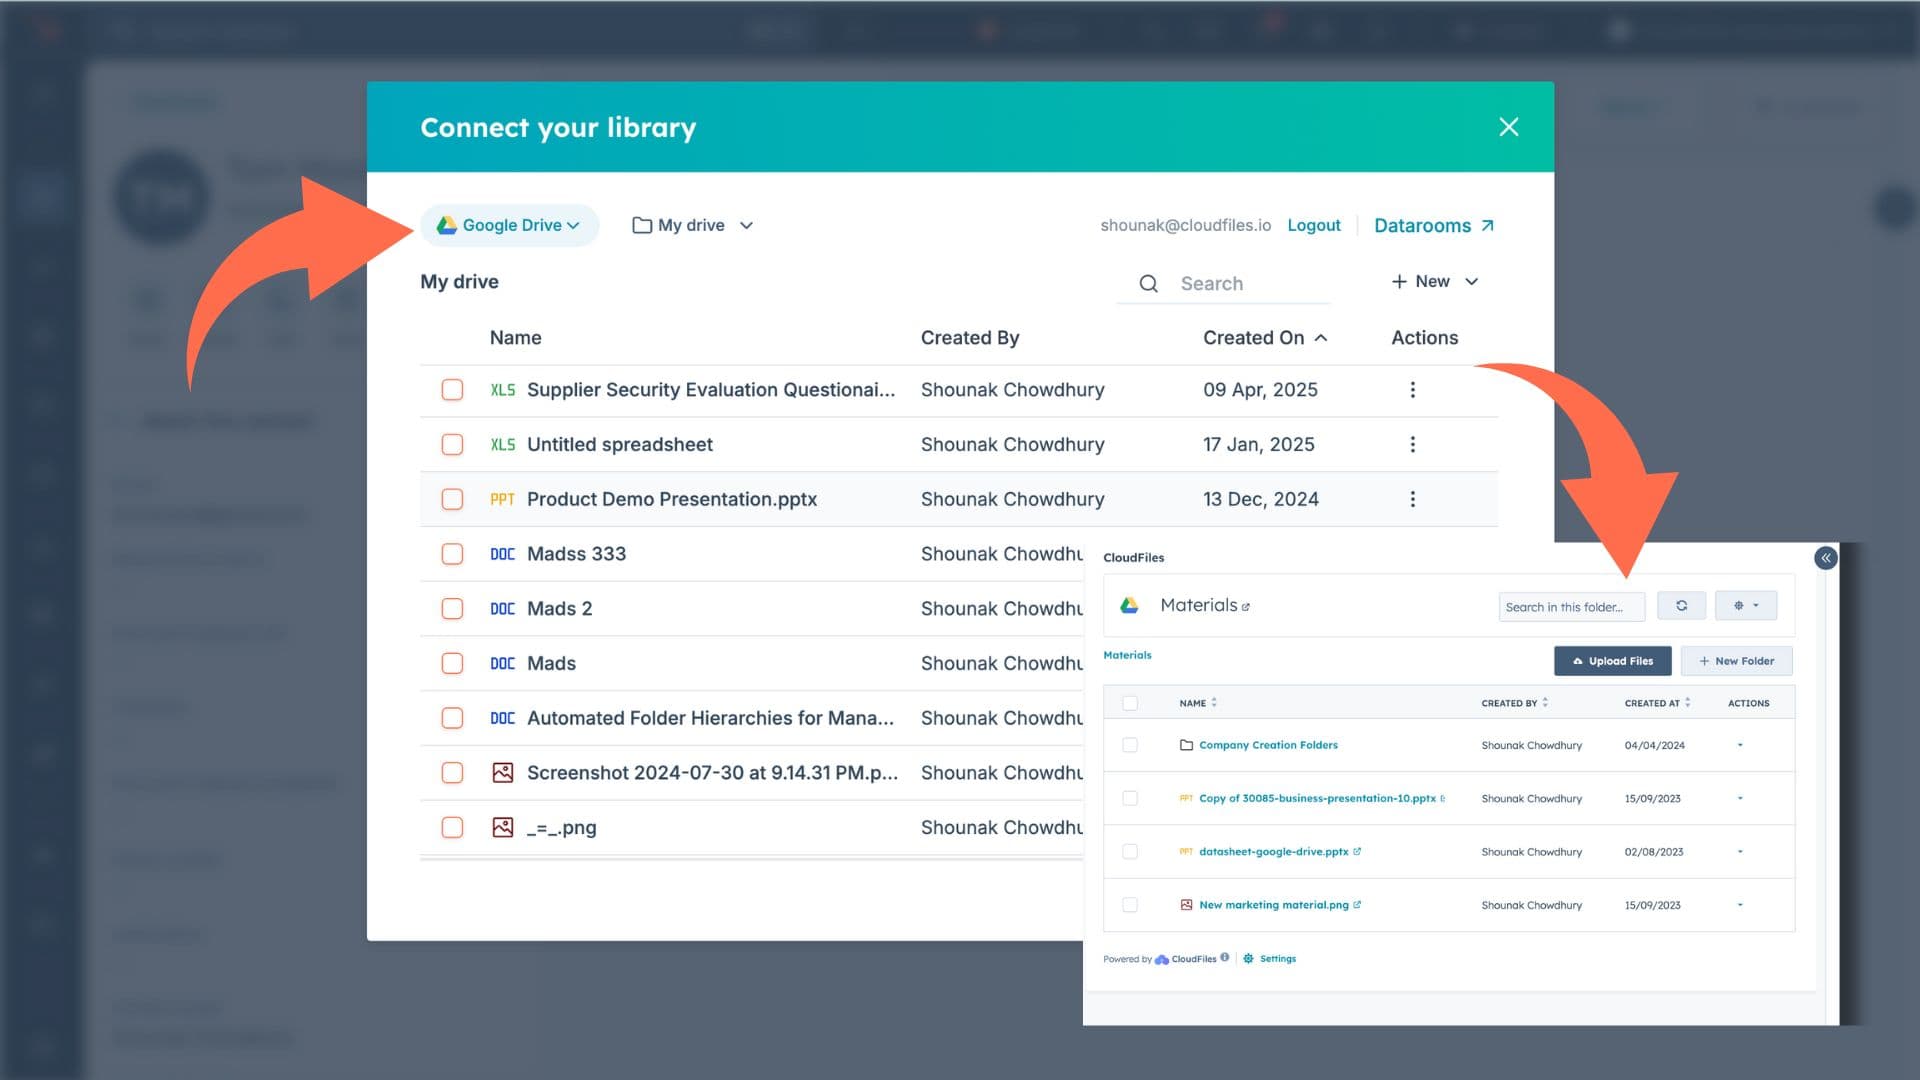The image size is (1920, 1080).
Task: Click the Logout link
Action: click(x=1313, y=225)
